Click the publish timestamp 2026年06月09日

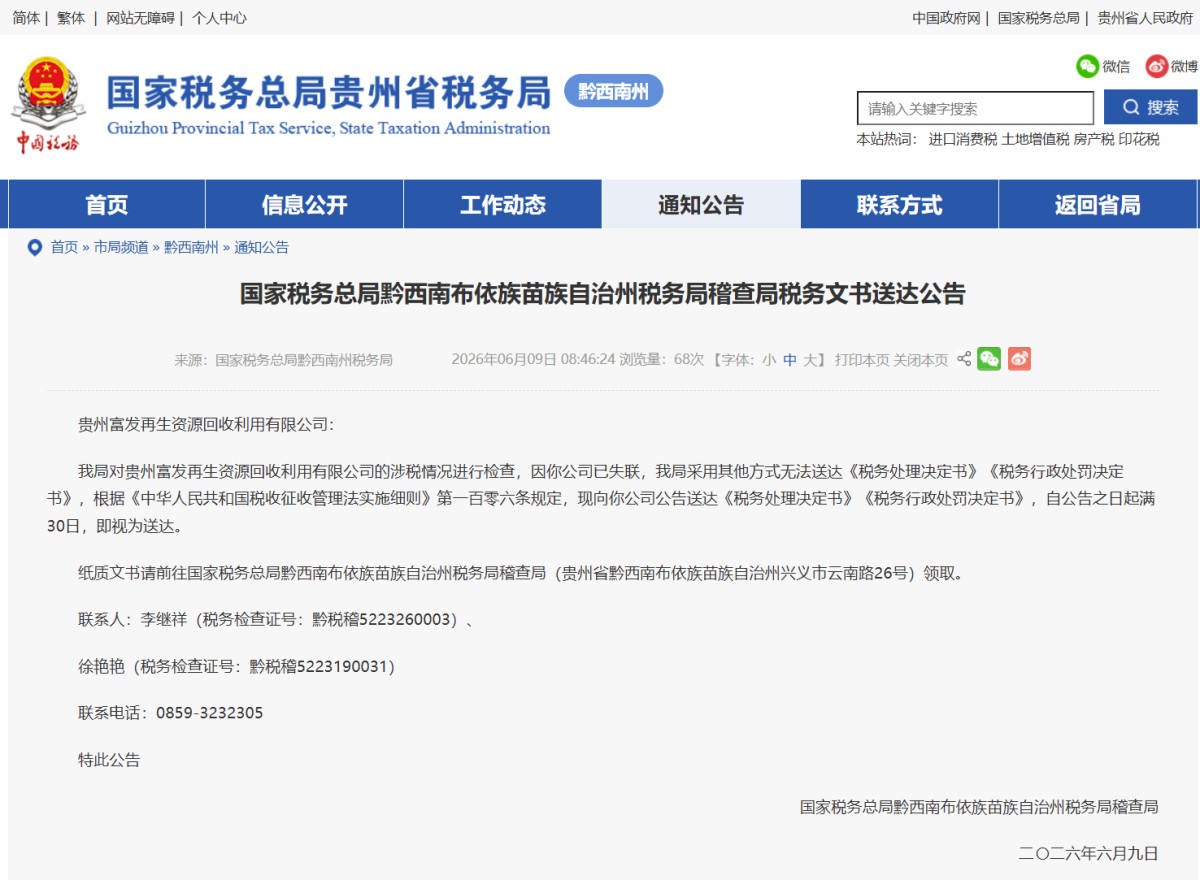tap(504, 360)
